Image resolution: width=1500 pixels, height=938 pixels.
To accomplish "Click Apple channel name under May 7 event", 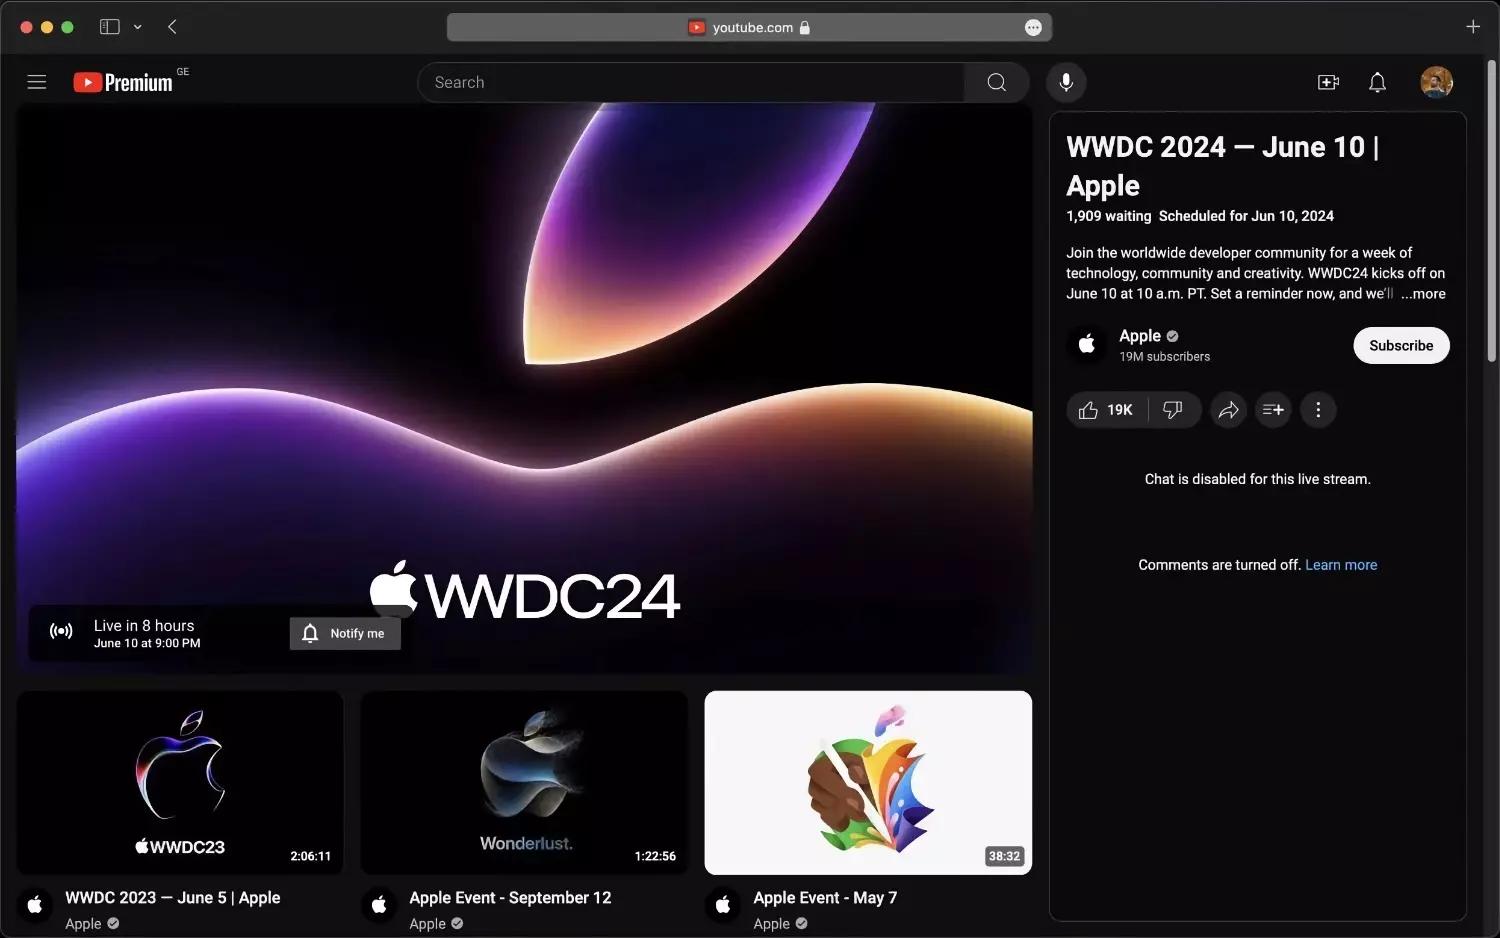I will click(x=771, y=924).
